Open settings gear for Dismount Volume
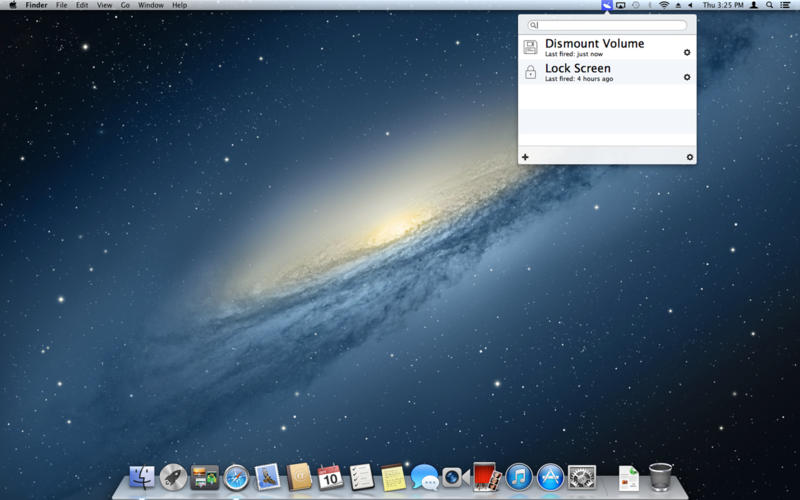The height and width of the screenshot is (500, 800). 687,52
